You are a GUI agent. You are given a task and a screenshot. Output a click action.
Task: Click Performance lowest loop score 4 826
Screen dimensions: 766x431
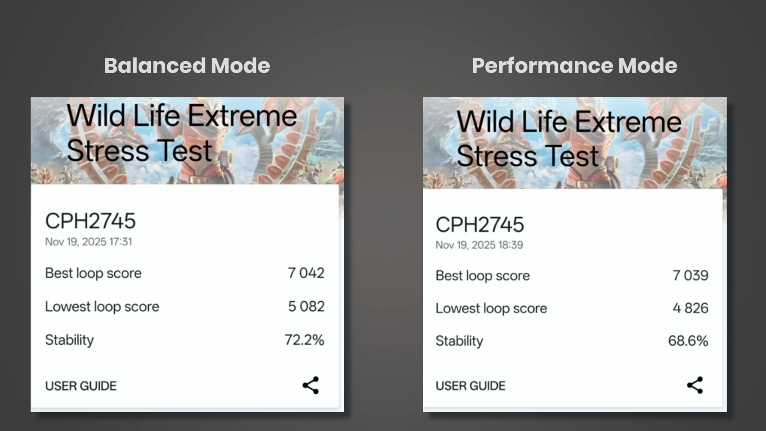(x=690, y=308)
